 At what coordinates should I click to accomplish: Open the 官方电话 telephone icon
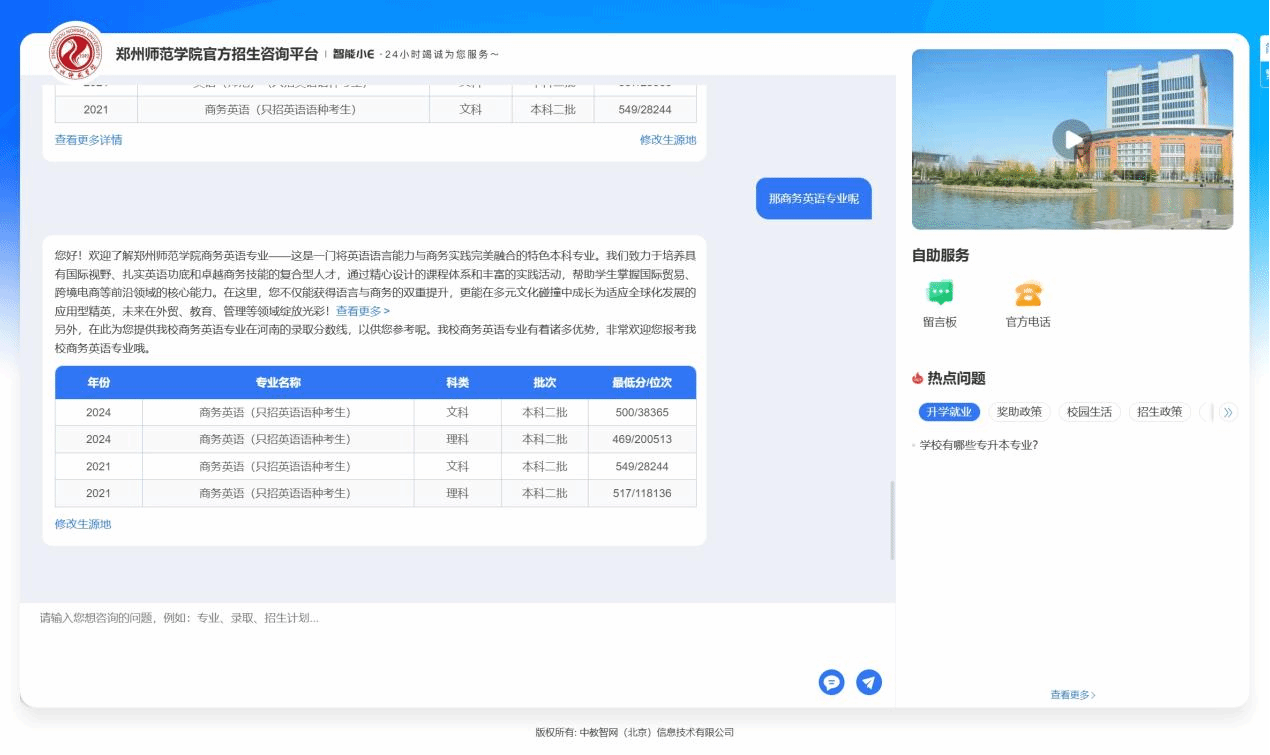(x=1027, y=294)
